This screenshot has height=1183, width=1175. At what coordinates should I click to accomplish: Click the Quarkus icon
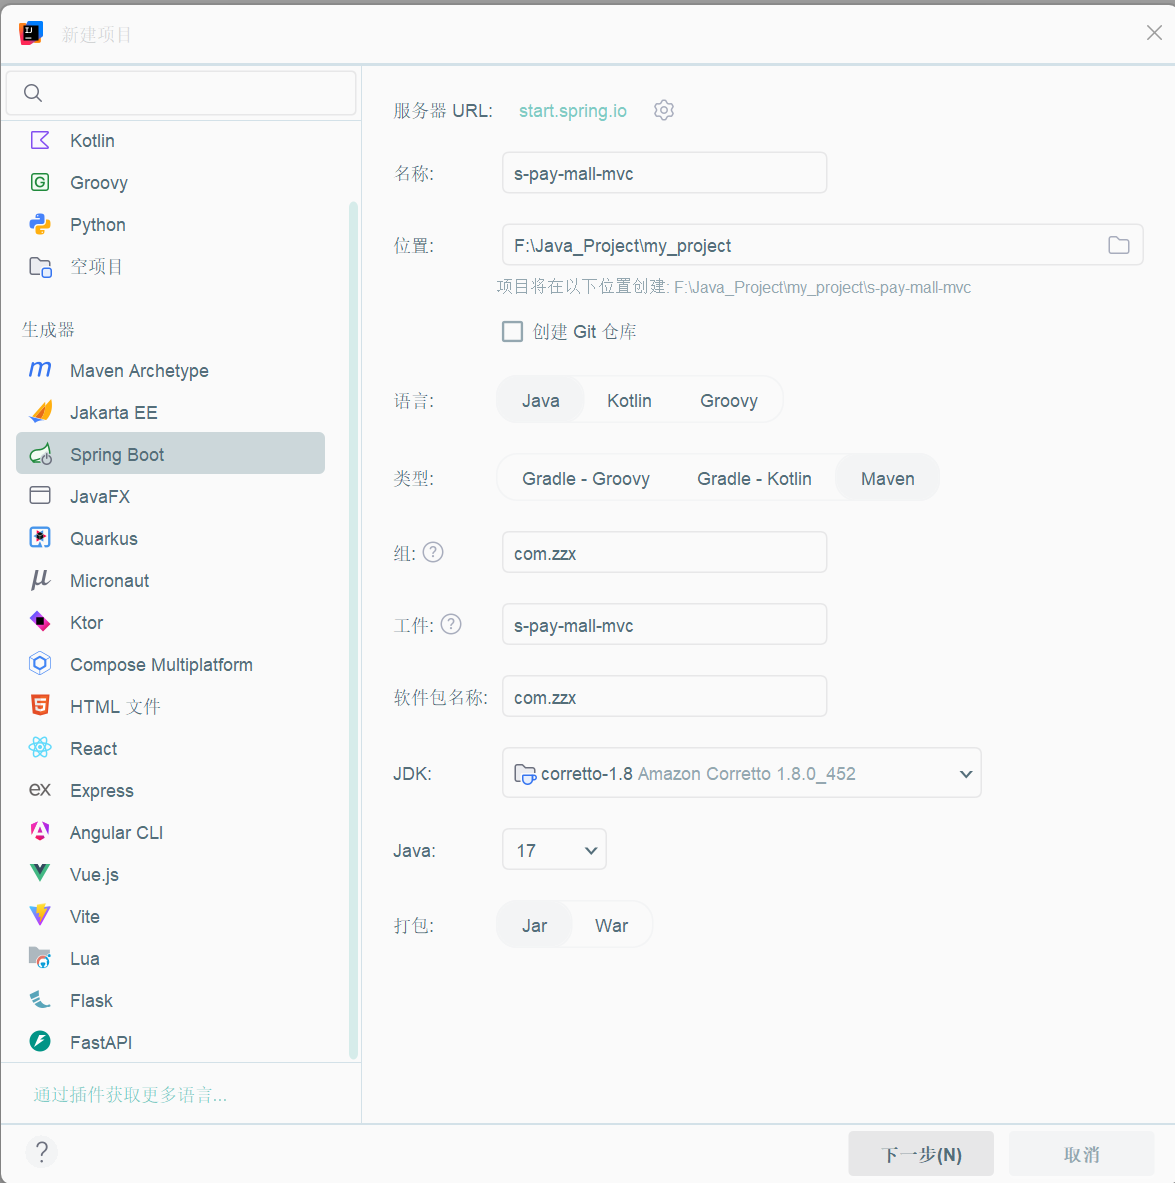click(x=40, y=538)
